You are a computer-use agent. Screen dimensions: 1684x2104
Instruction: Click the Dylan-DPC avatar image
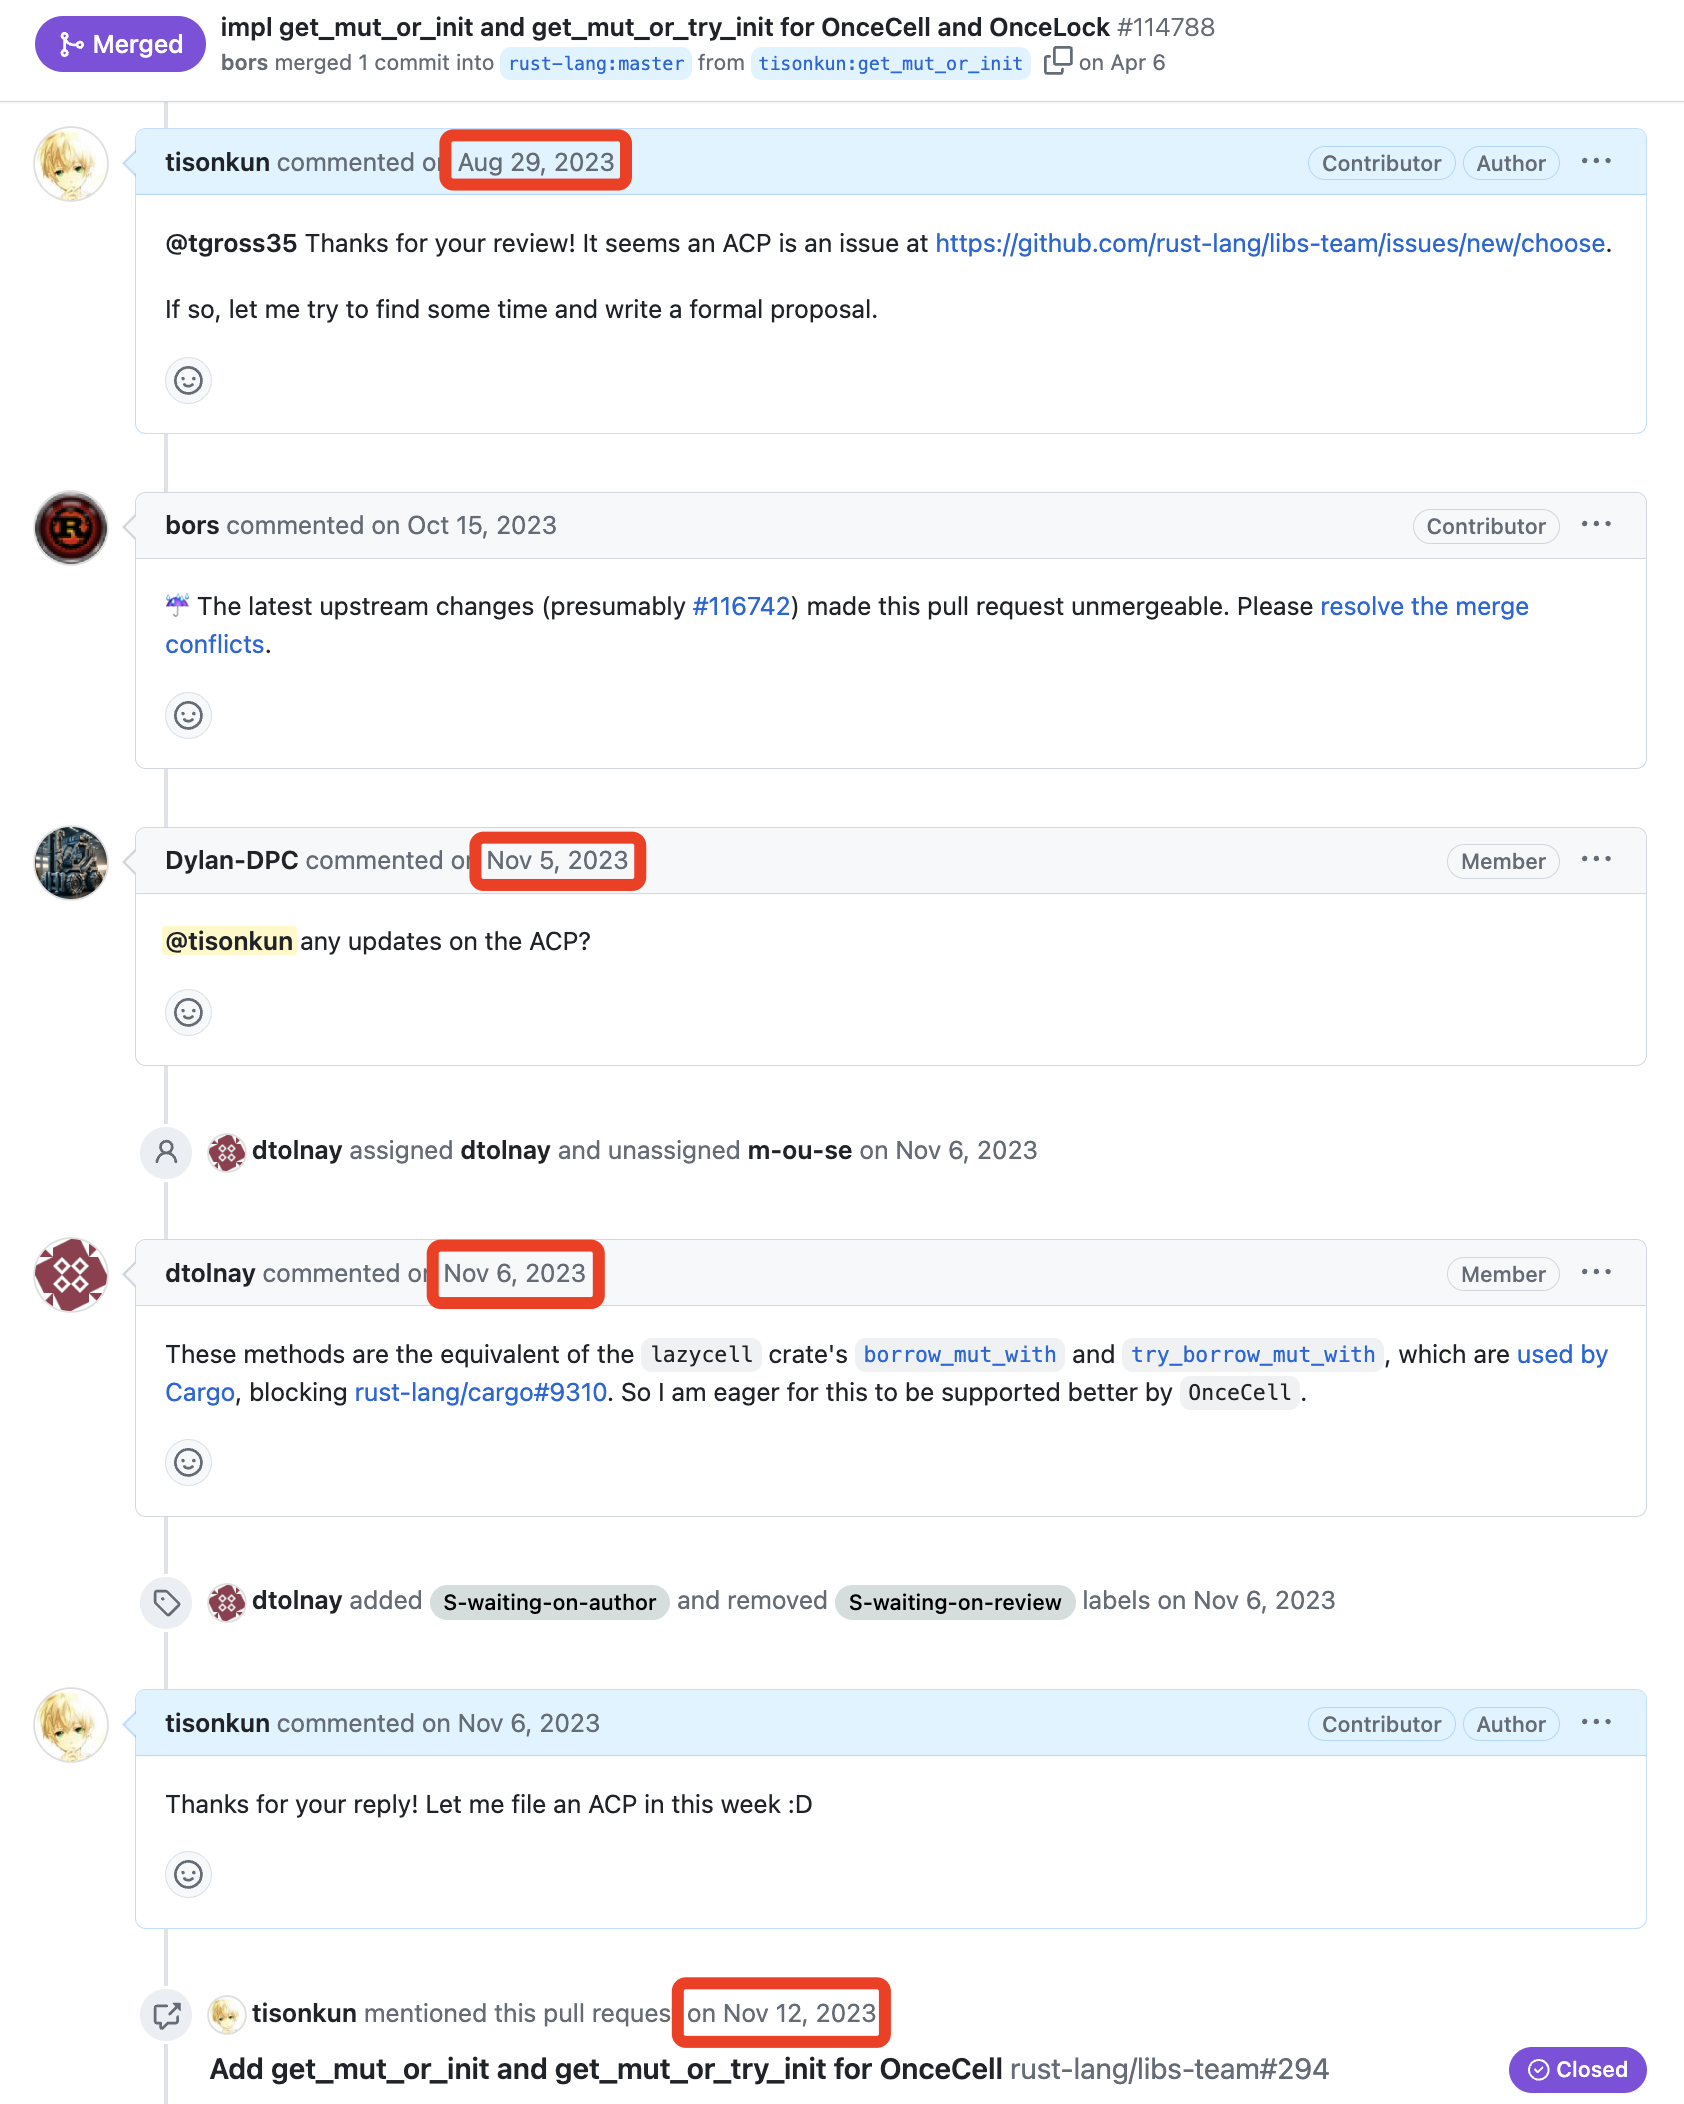point(71,862)
